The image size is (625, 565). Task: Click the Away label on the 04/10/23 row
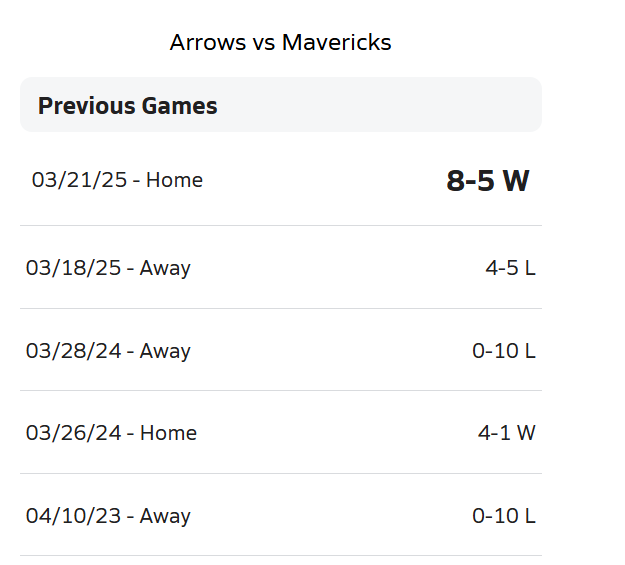coord(165,516)
